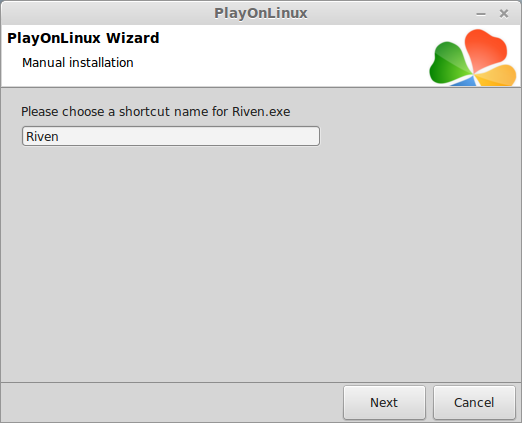Image resolution: width=522 pixels, height=423 pixels.
Task: Select the PlayOnLinux Wizard heading
Action: (x=83, y=38)
